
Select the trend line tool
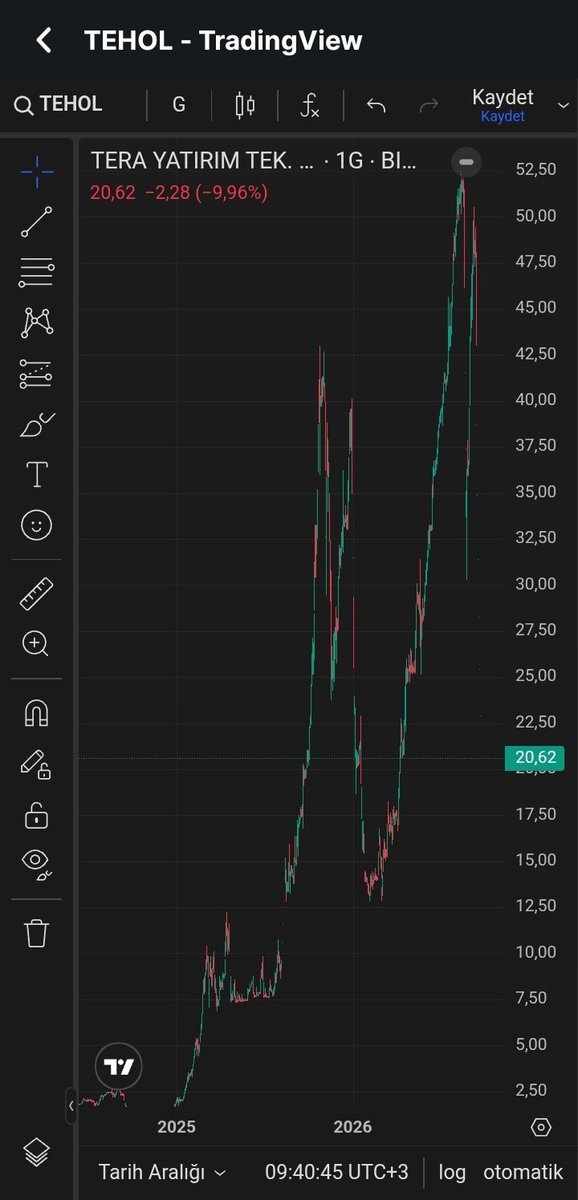click(37, 221)
